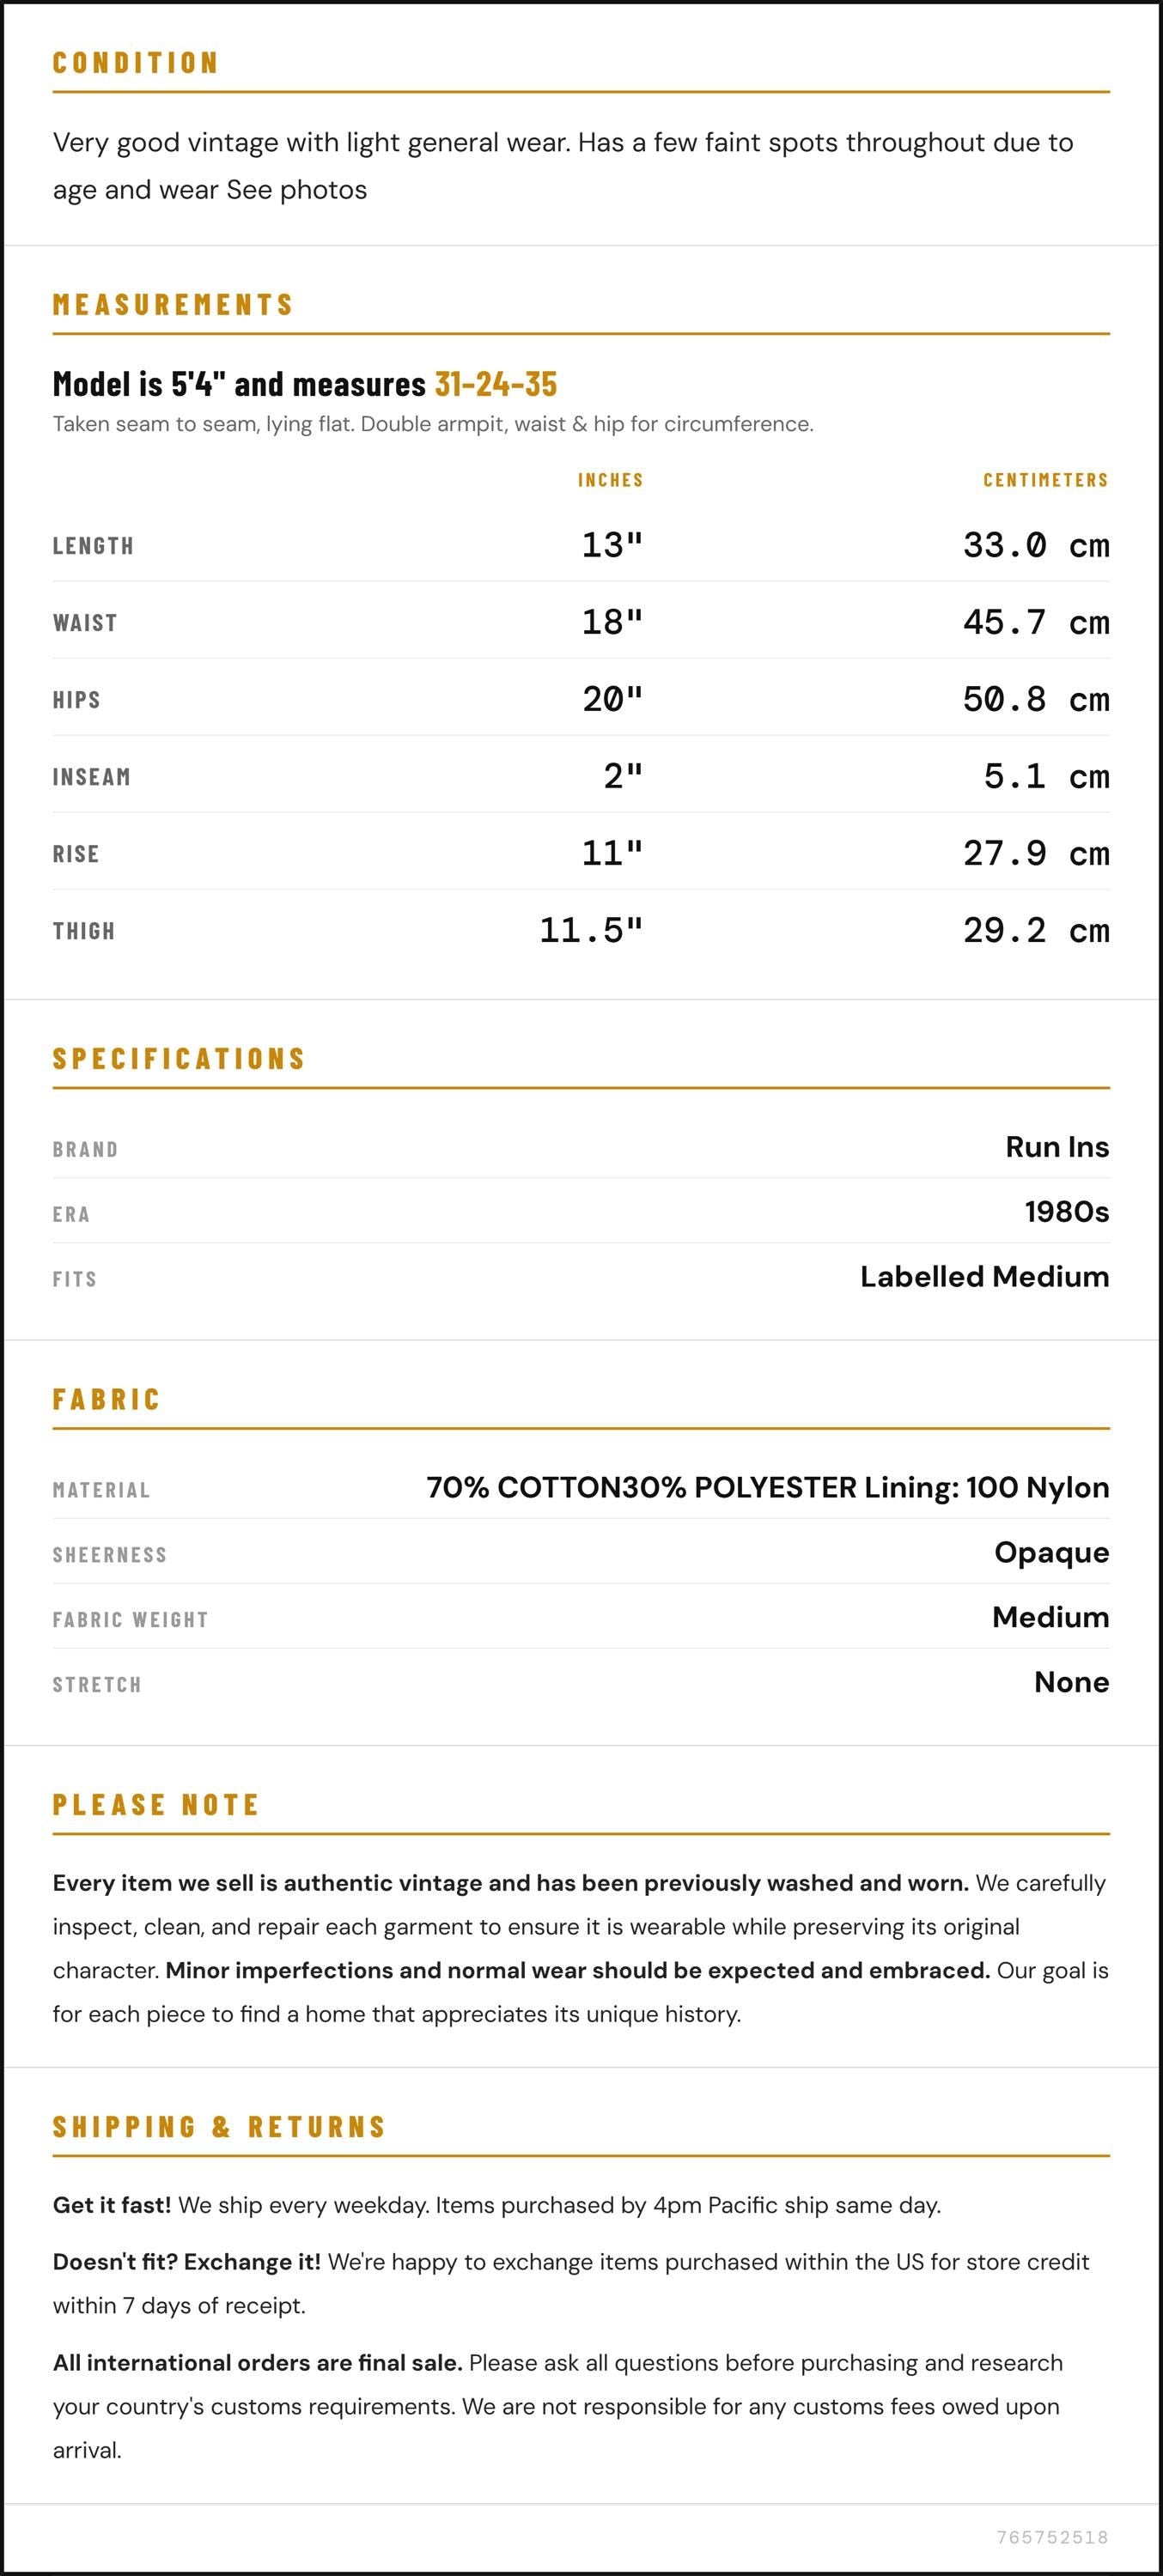Click the model measurements 31-24-35 text
Image resolution: width=1163 pixels, height=2576 pixels.
coord(496,384)
